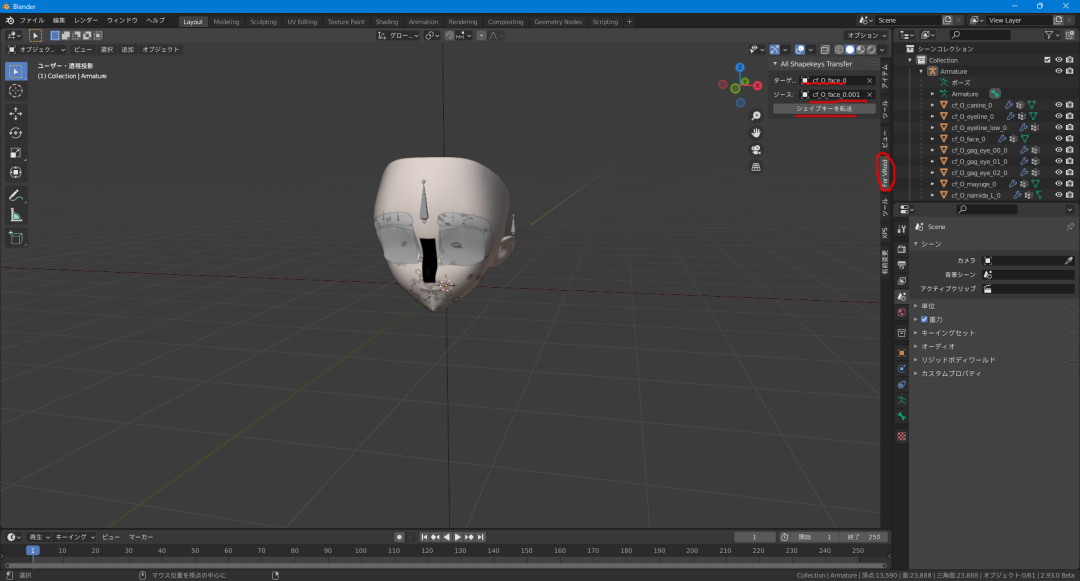The width and height of the screenshot is (1080, 581).
Task: Click the current frame number field
Action: pyautogui.click(x=755, y=537)
